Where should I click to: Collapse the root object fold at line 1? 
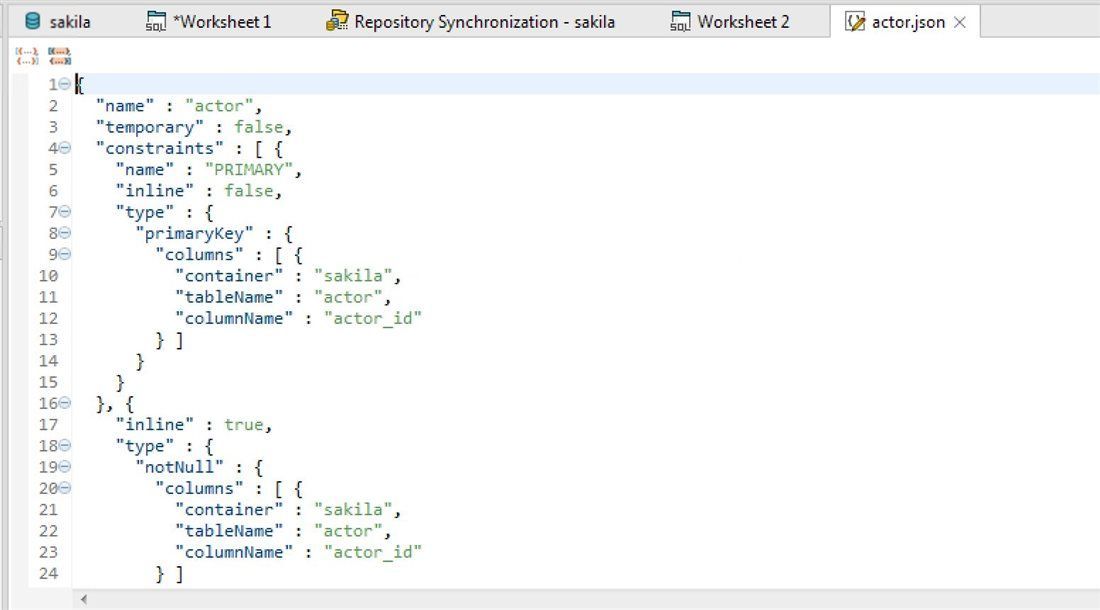65,84
